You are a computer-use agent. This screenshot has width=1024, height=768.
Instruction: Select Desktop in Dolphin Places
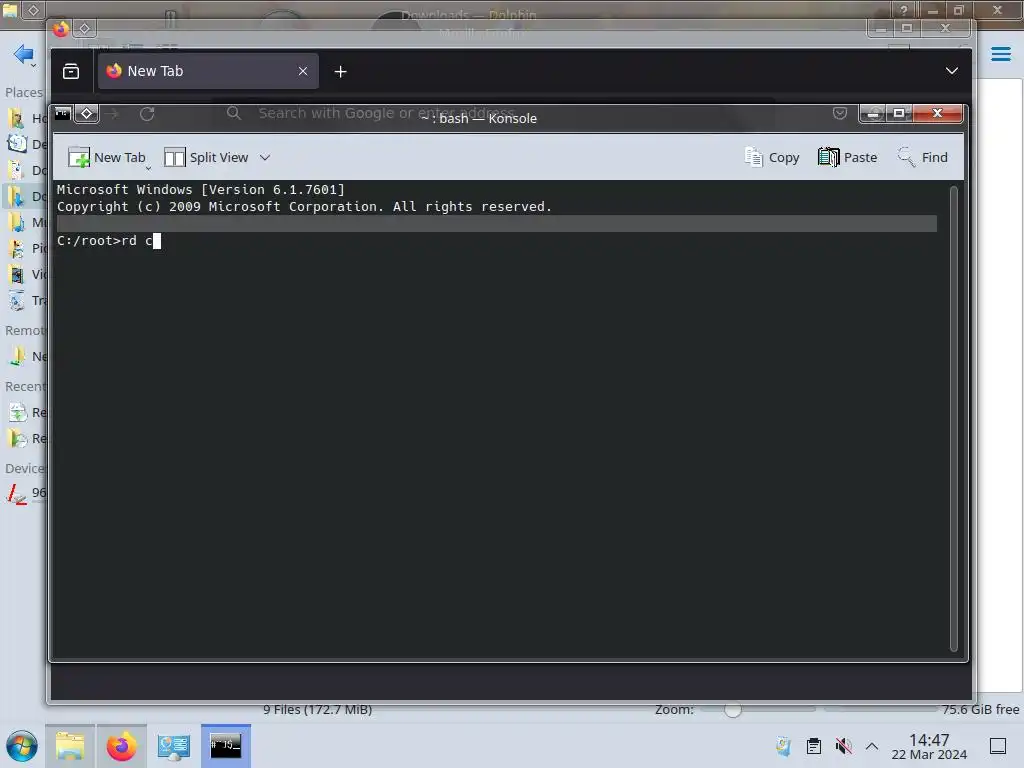25,144
